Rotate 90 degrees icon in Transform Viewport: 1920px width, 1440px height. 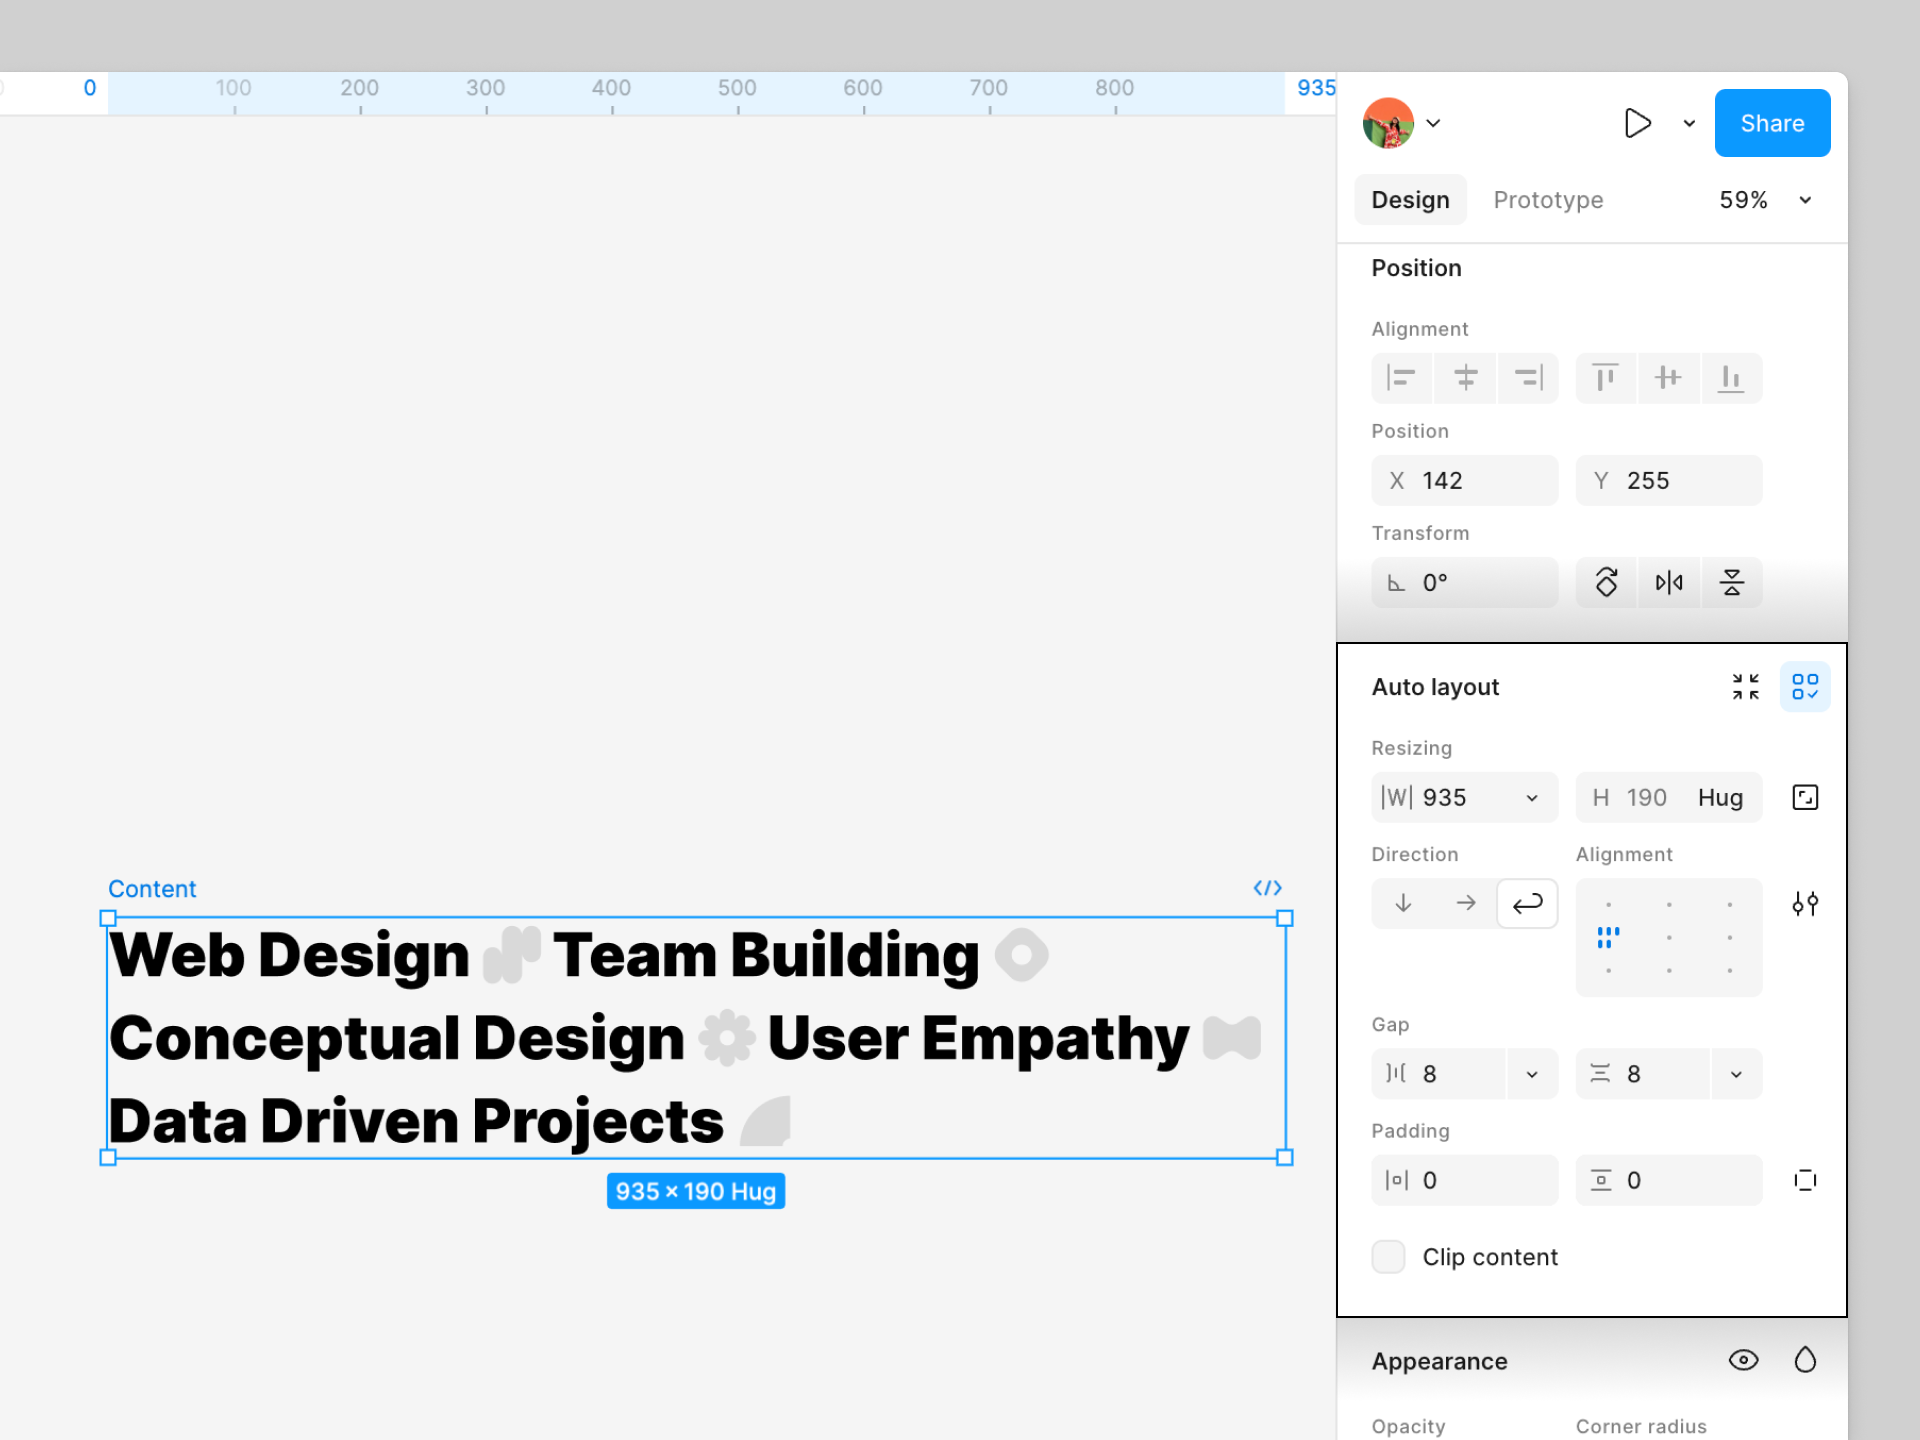(1606, 582)
